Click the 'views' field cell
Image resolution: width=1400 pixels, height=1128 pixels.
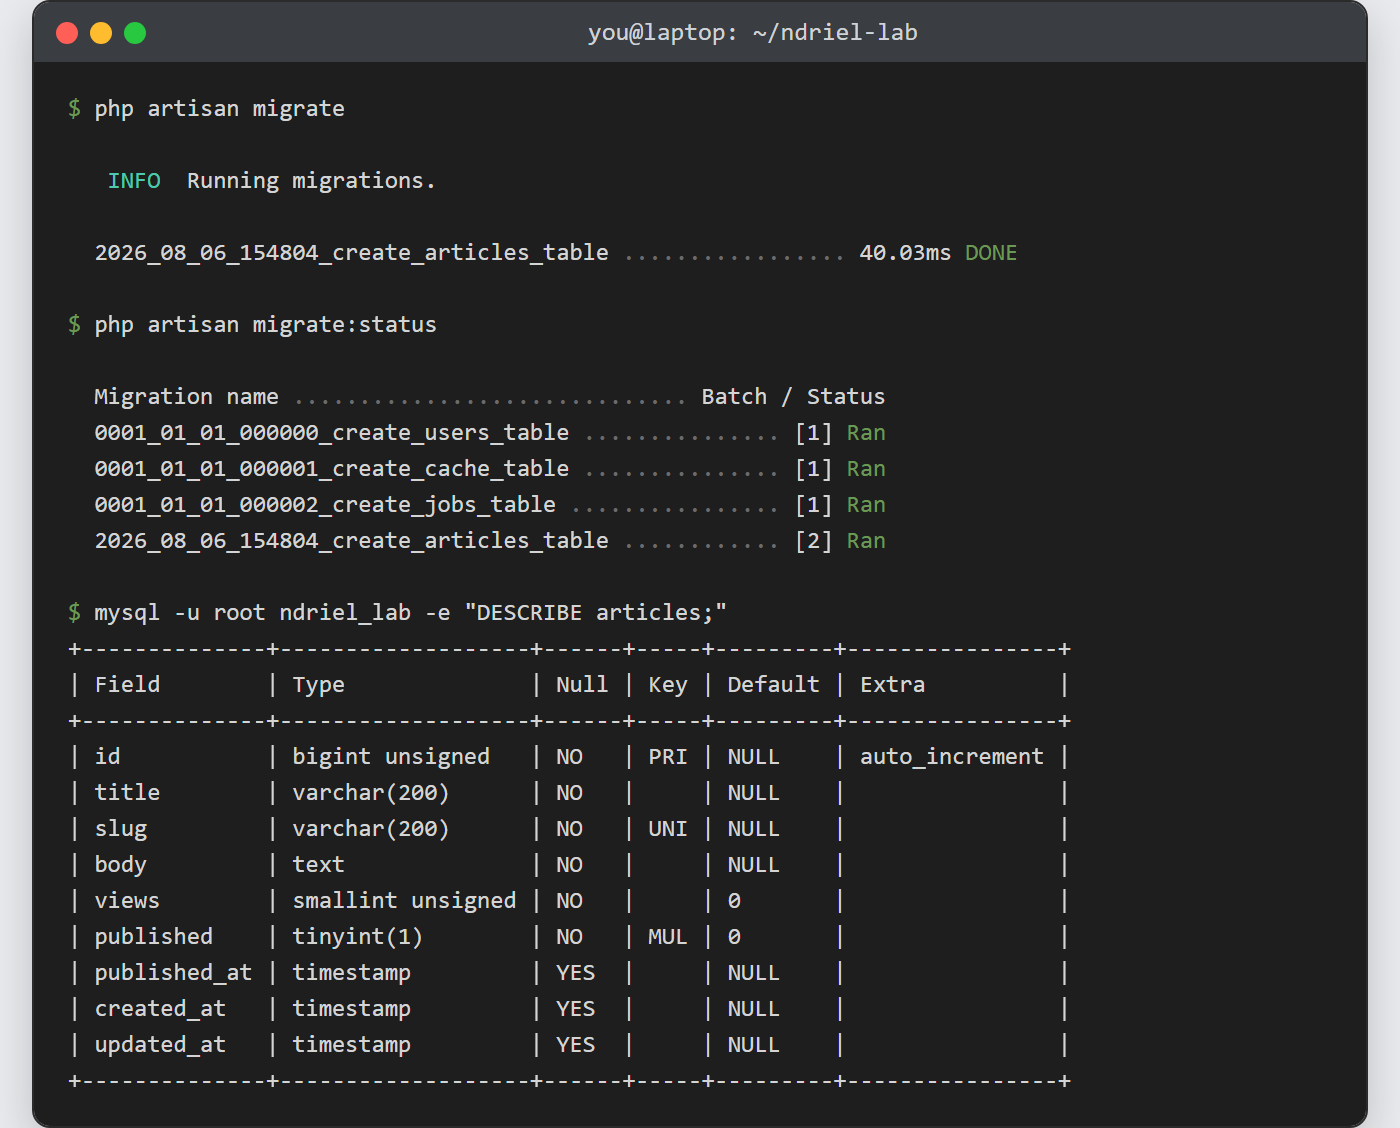pyautogui.click(x=127, y=901)
